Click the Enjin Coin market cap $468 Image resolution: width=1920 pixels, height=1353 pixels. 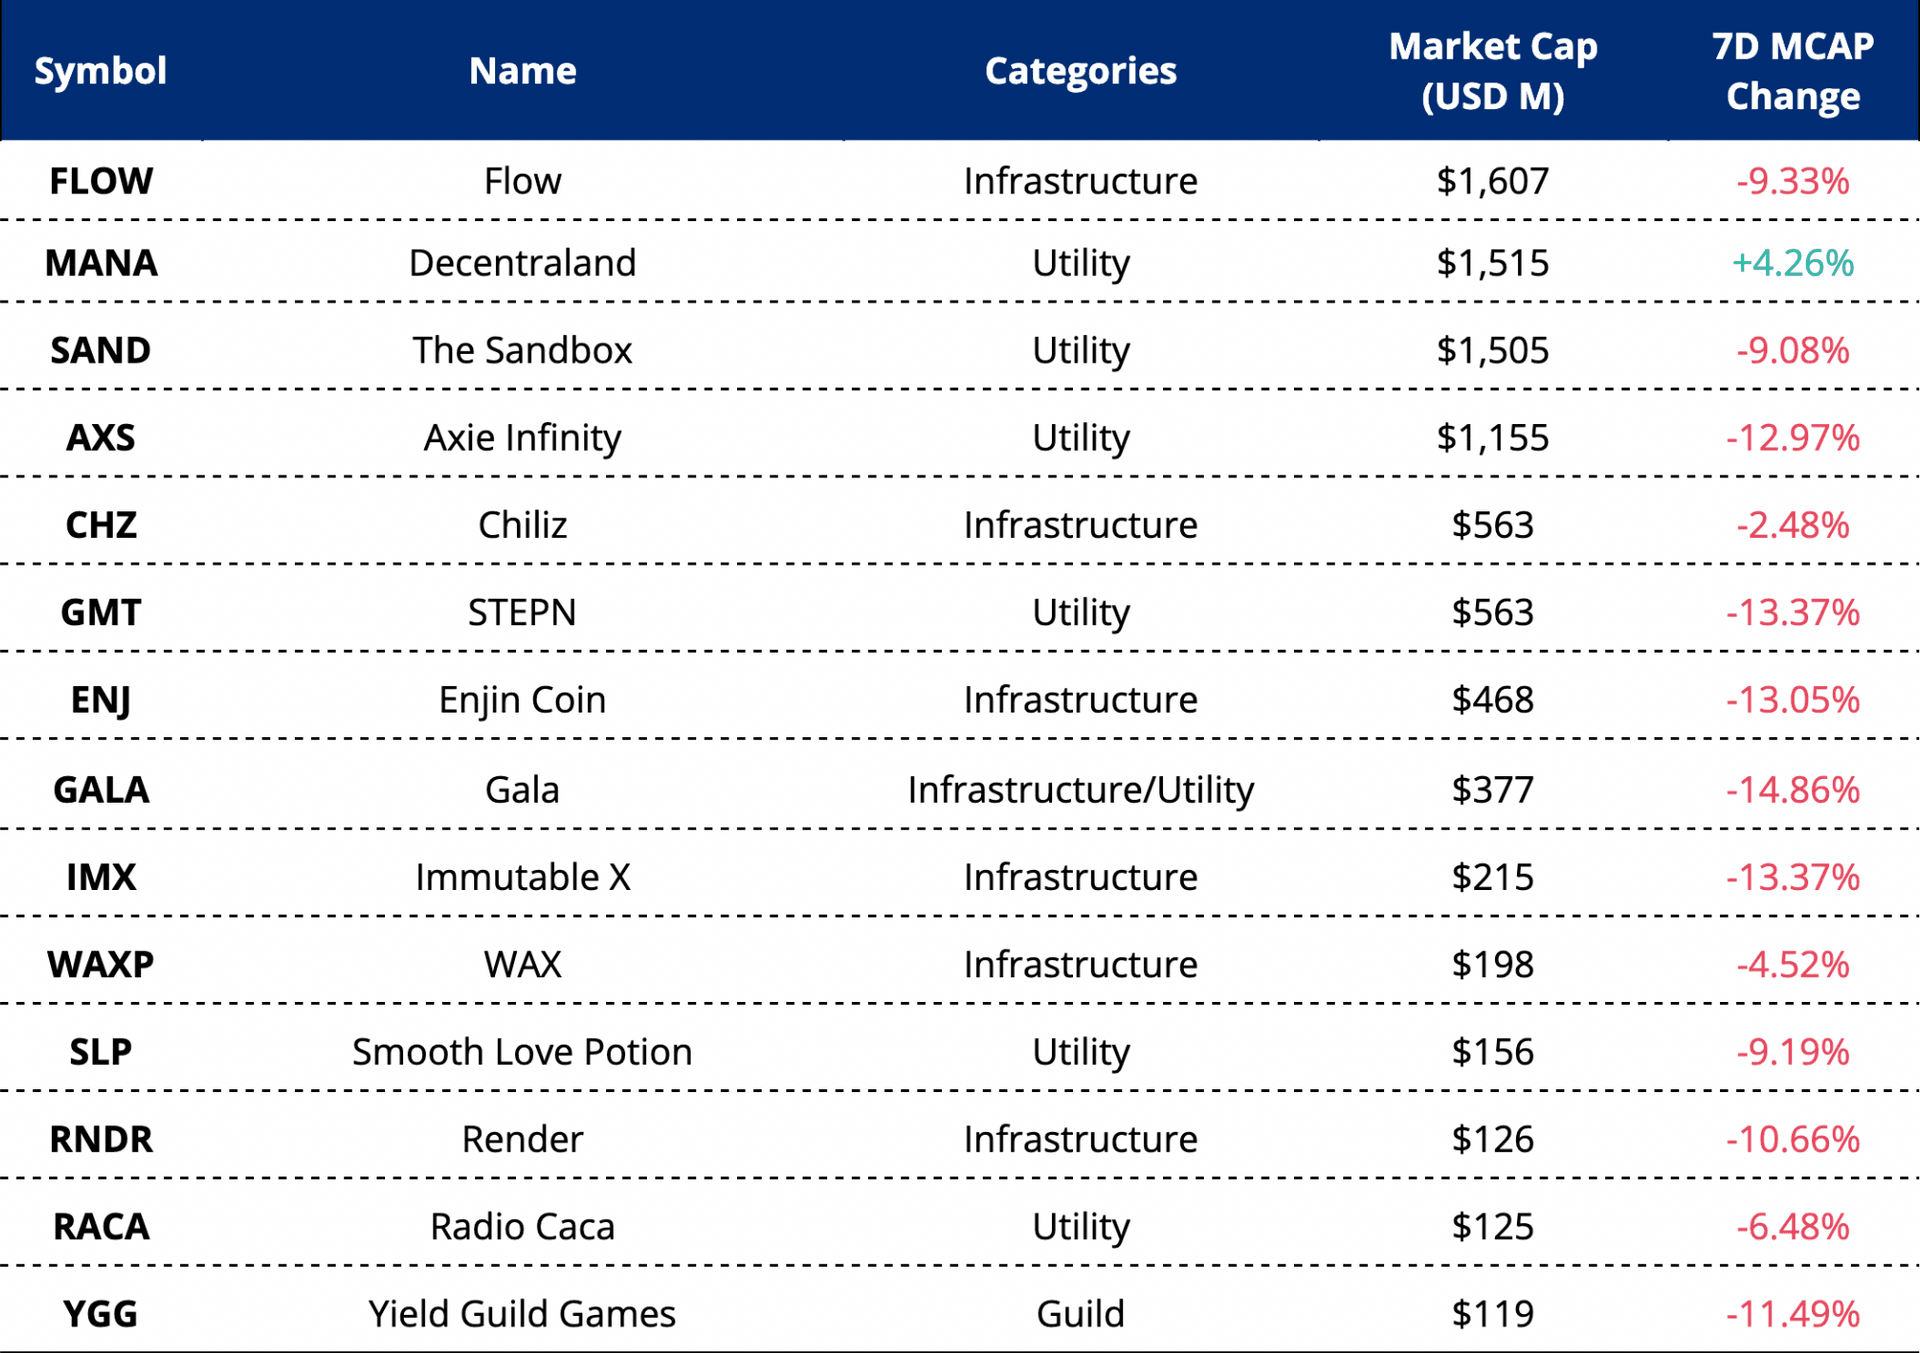click(x=1492, y=699)
